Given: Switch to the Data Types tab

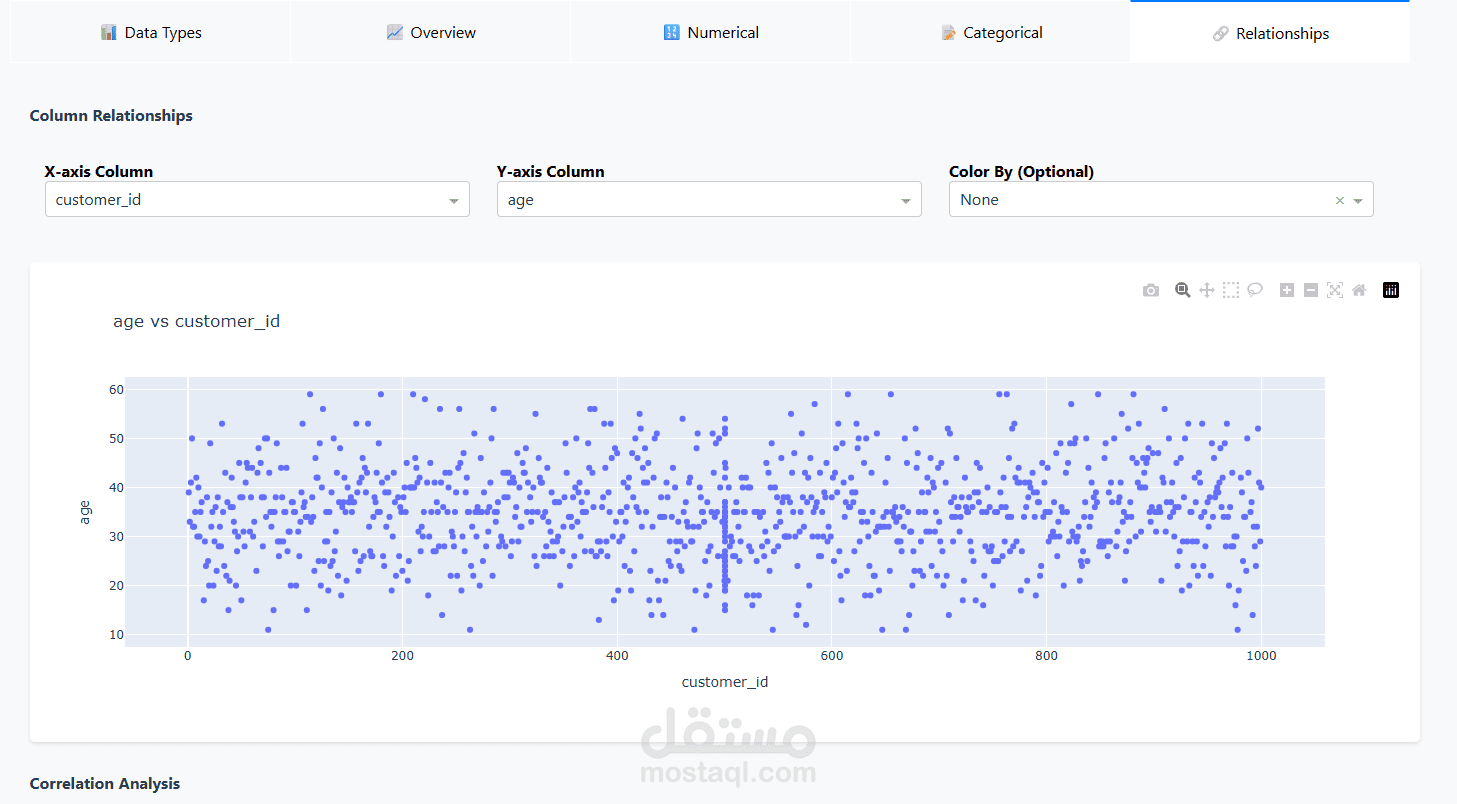Looking at the screenshot, I should [151, 33].
